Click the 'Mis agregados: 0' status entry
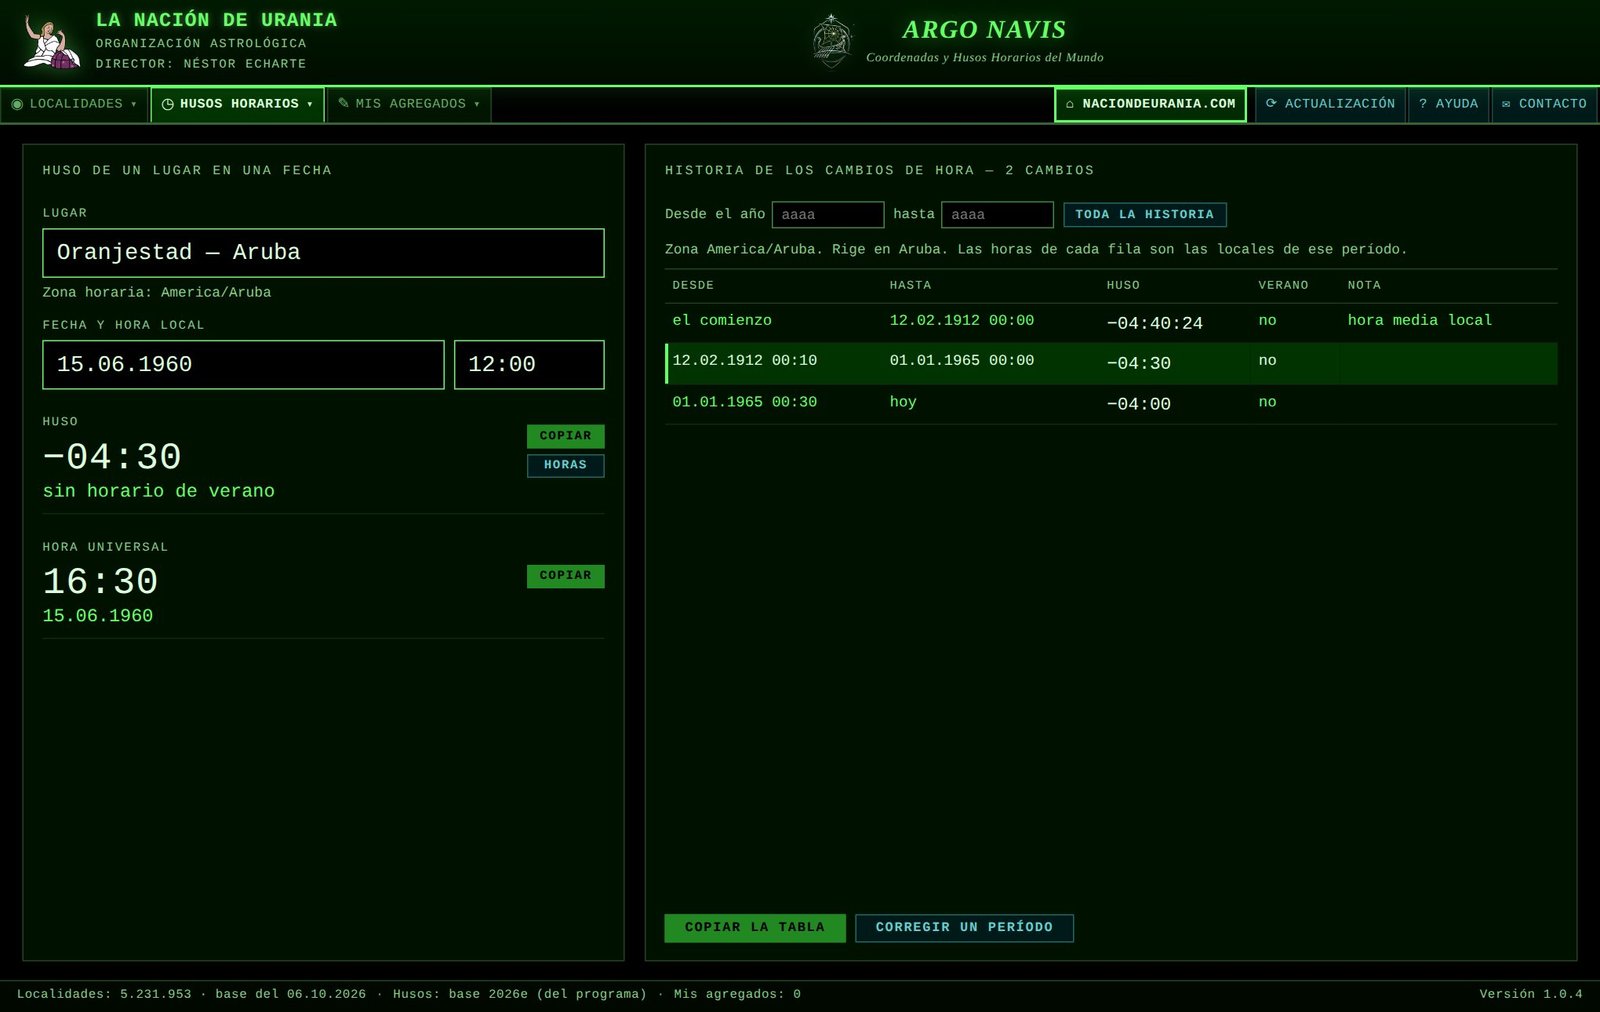 coord(737,994)
